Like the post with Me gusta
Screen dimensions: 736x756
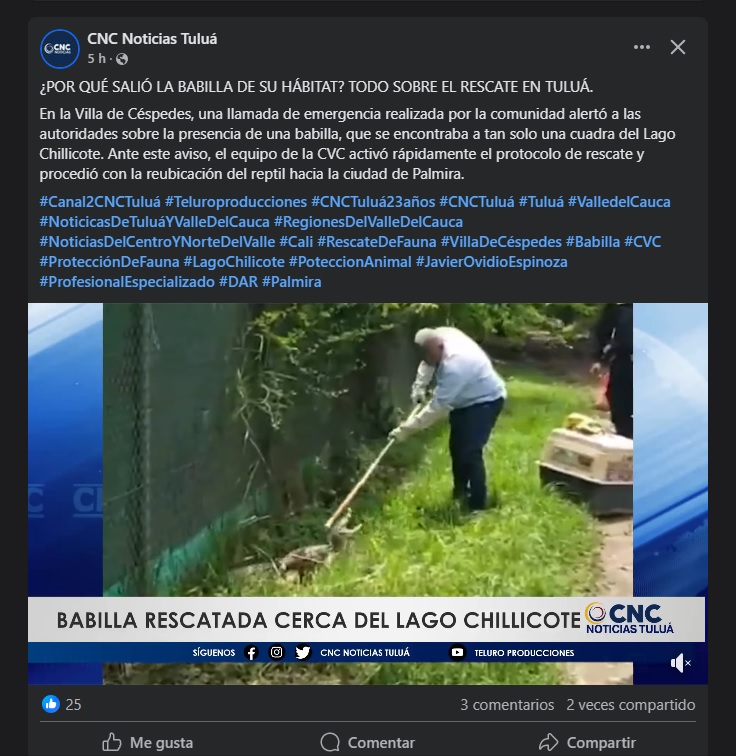pyautogui.click(x=148, y=742)
